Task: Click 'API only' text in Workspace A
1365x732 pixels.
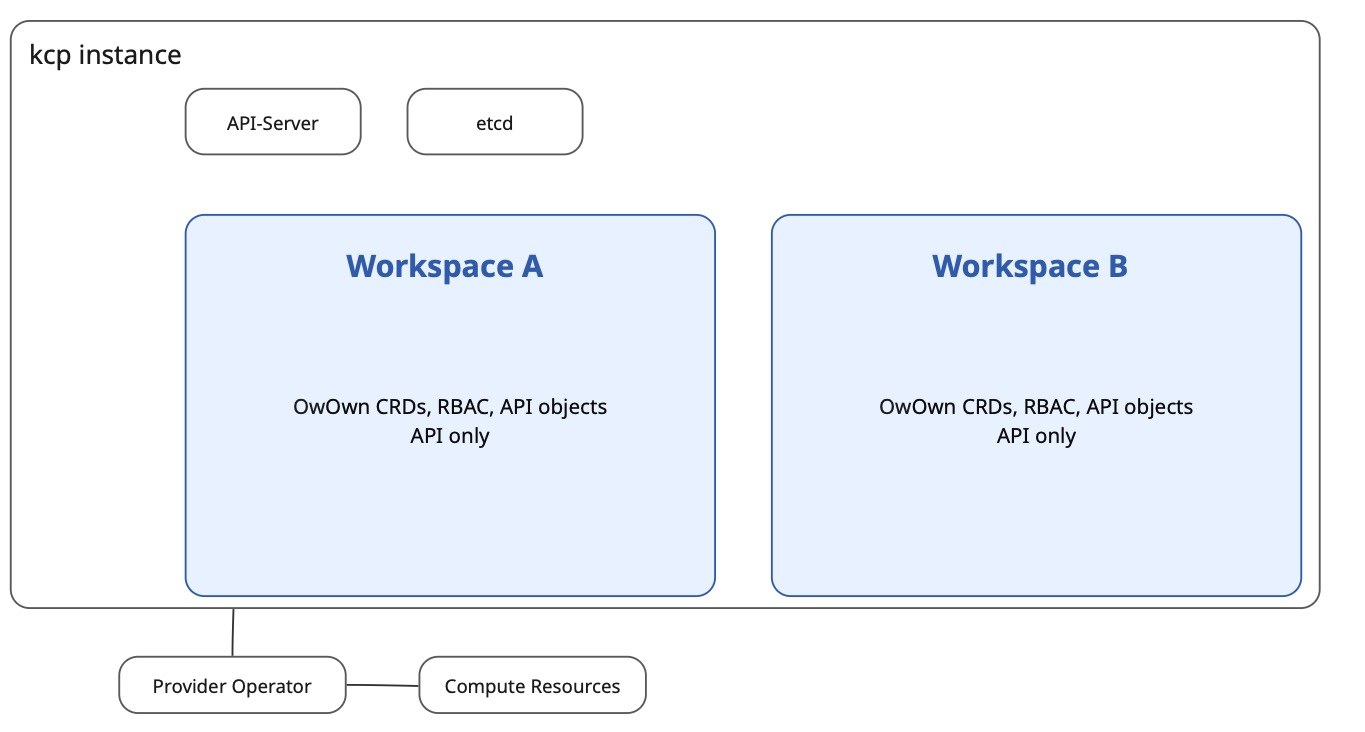Action: tap(450, 436)
